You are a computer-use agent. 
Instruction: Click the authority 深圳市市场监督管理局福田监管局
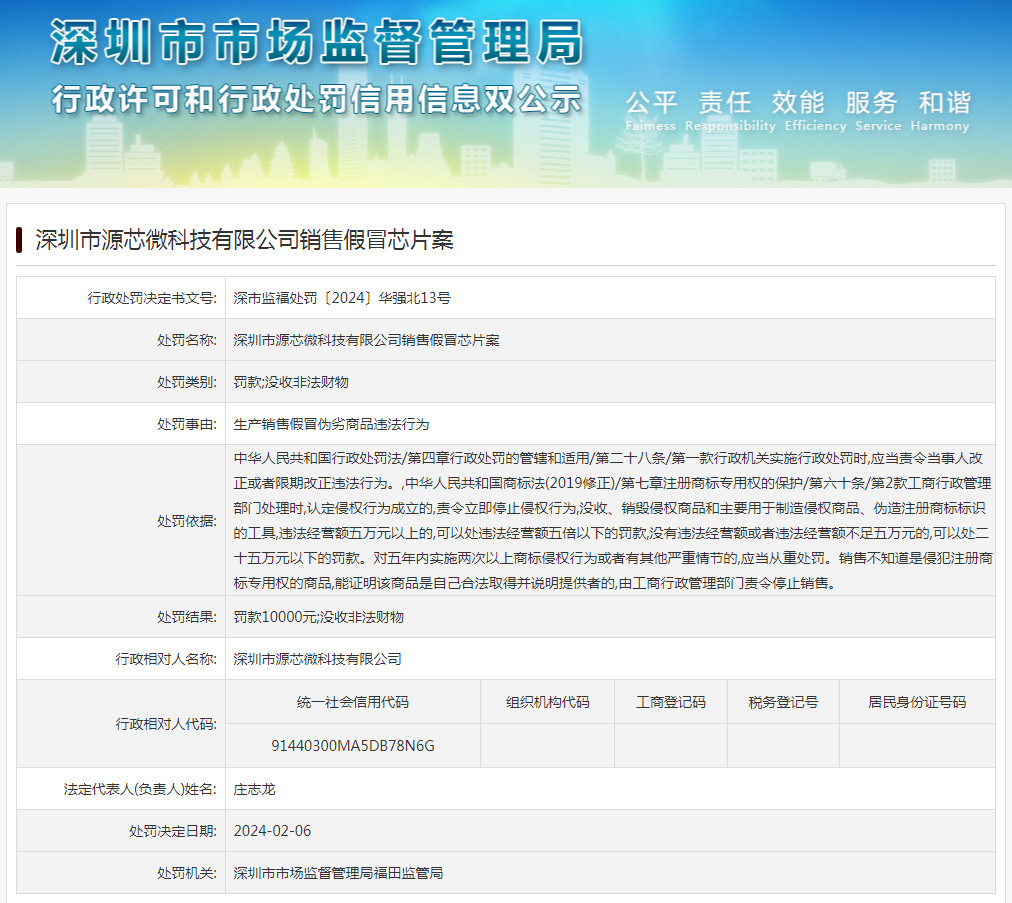click(x=338, y=873)
